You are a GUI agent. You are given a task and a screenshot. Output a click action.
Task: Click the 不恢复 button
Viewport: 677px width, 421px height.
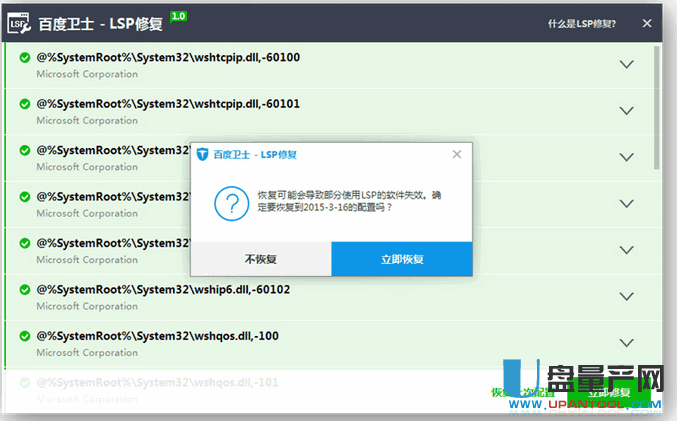coord(261,259)
